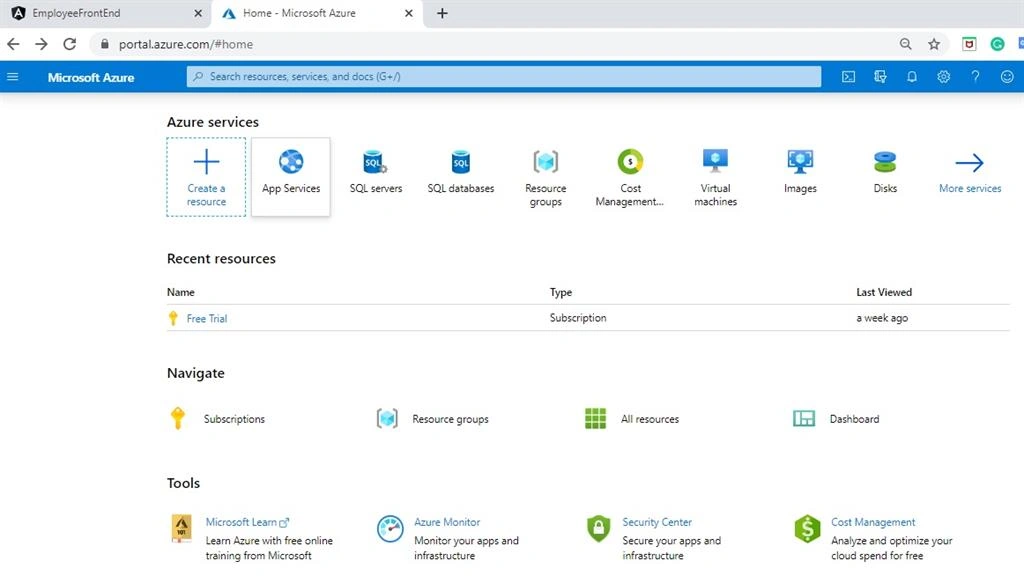Show Azure notifications bell
Viewport: 1024px width, 576px height.
click(x=912, y=77)
